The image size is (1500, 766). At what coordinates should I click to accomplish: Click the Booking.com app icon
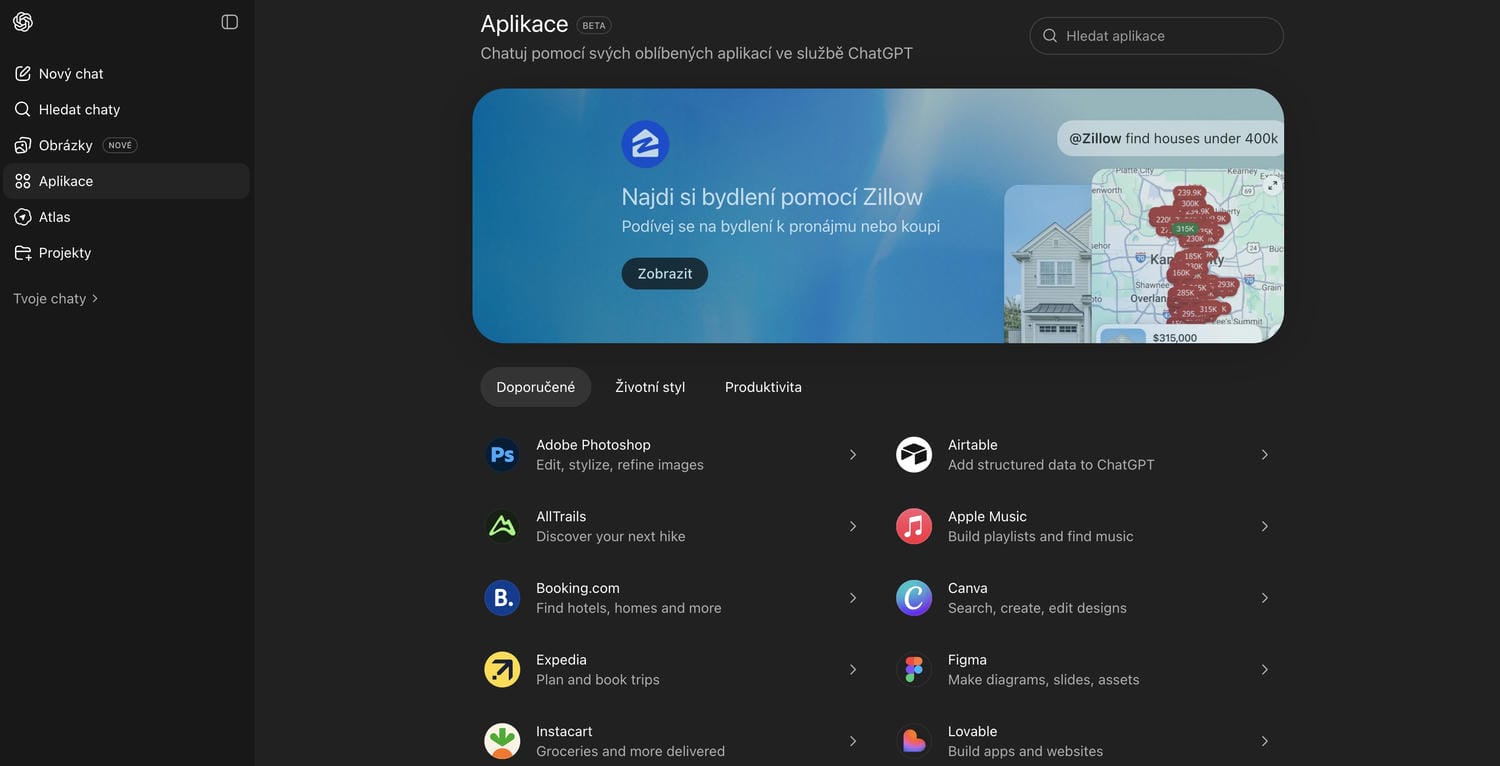502,598
